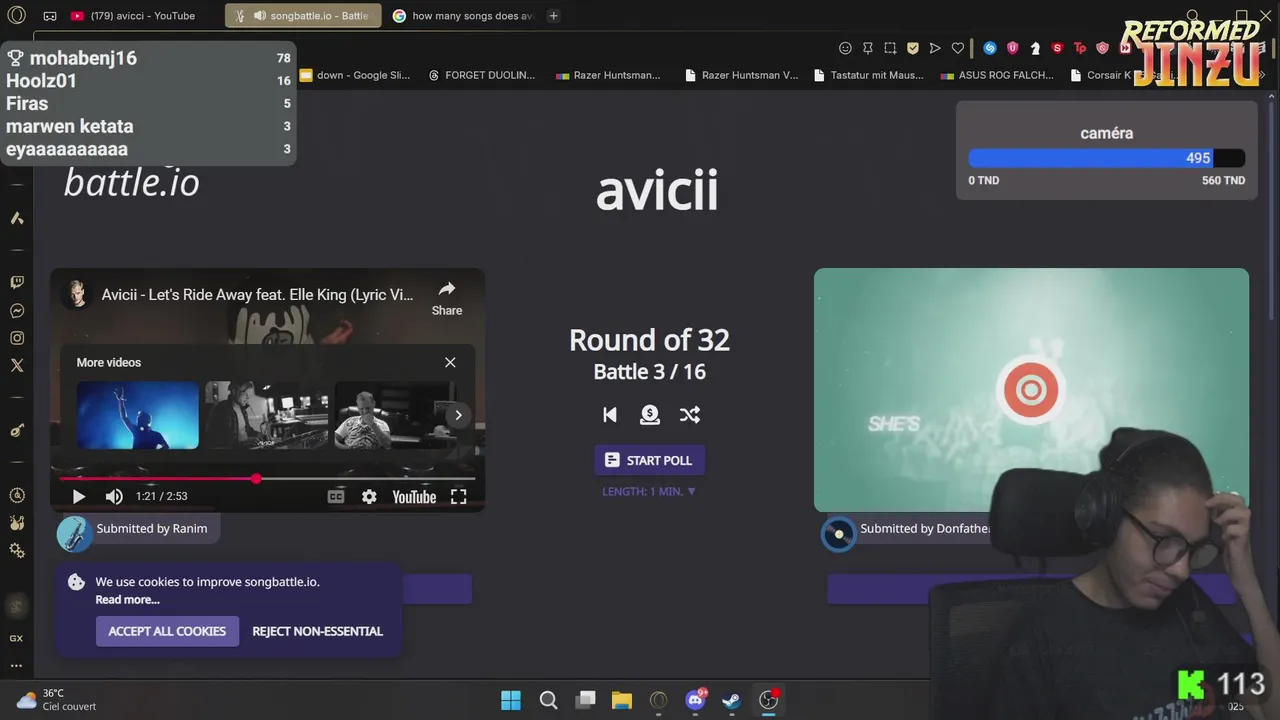Open Task View on taskbar
Viewport: 1280px width, 720px height.
(586, 700)
